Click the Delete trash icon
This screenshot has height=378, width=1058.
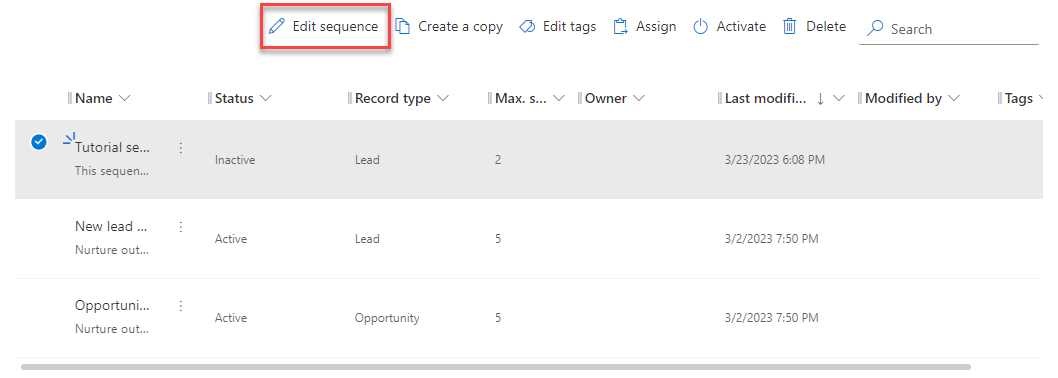[789, 26]
